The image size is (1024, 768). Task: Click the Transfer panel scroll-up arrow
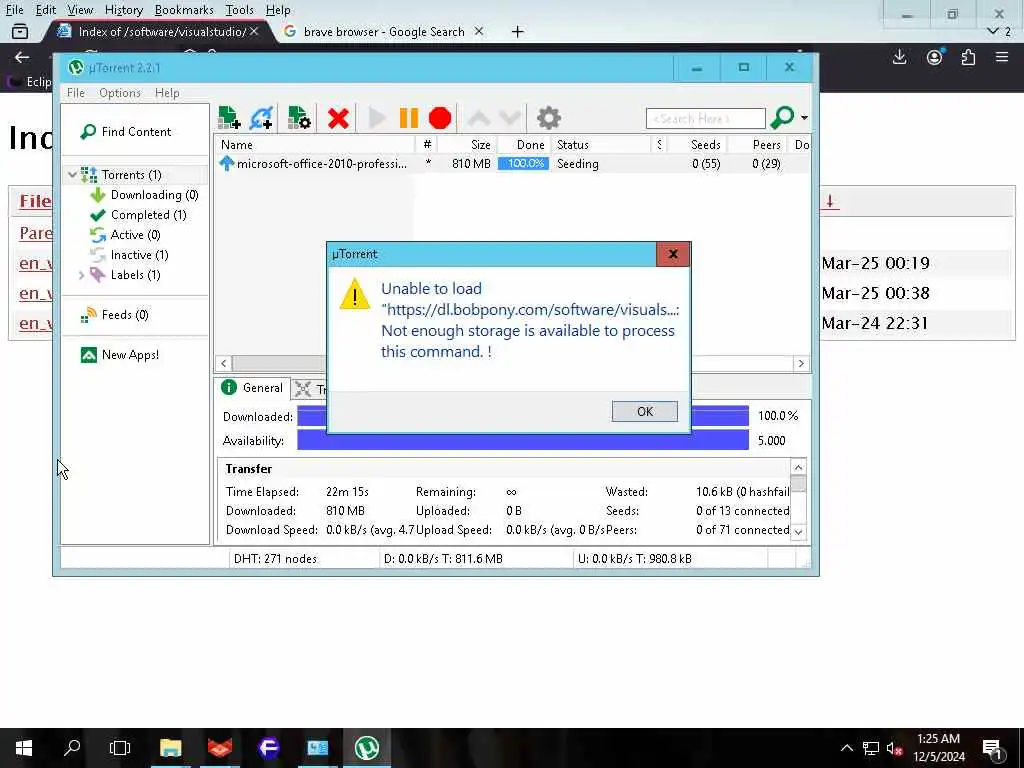click(x=798, y=468)
